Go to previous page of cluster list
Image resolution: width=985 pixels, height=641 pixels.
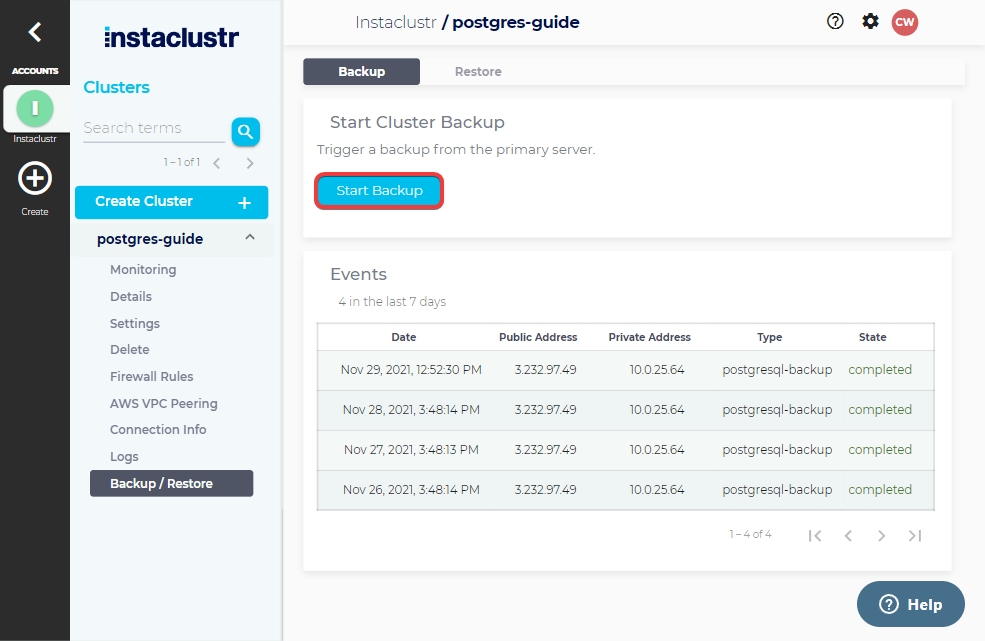[217, 163]
